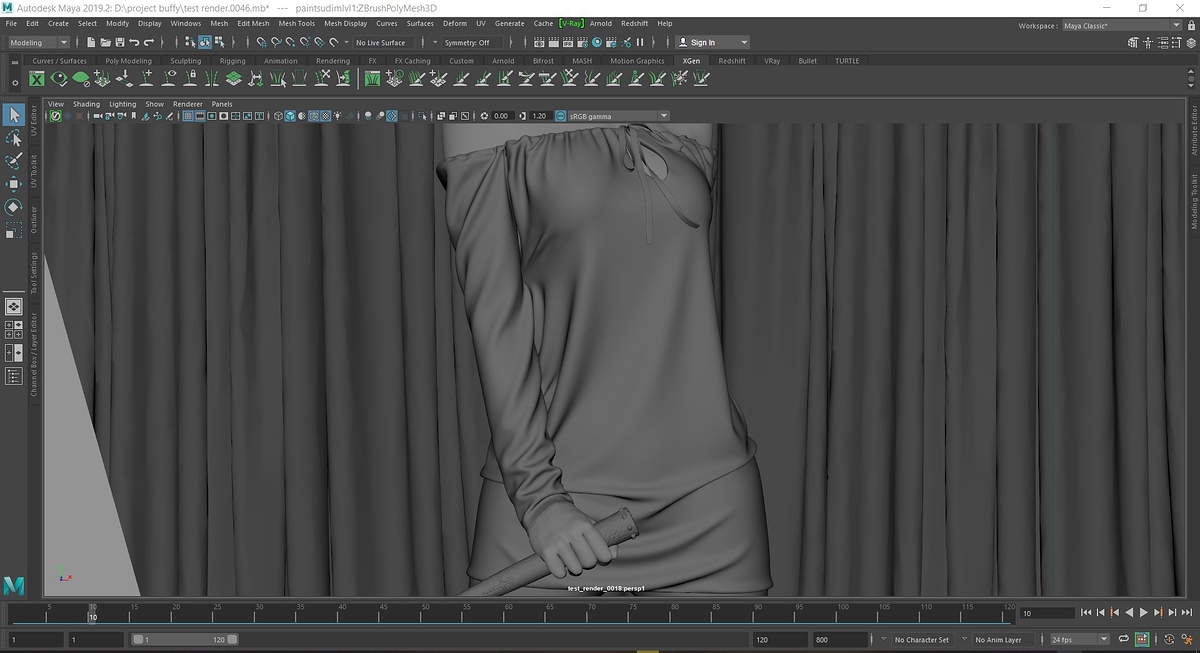Click the XGen stacked layers shelf icon
Image resolution: width=1200 pixels, height=653 pixels.
pyautogui.click(x=234, y=79)
